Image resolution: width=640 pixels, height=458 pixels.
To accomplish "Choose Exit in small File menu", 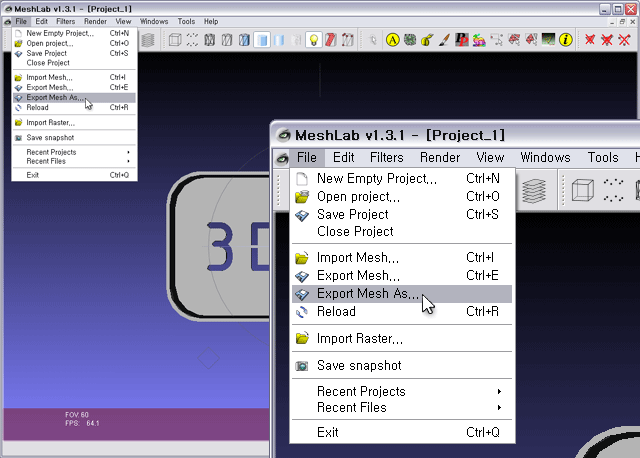I will 74,175.
